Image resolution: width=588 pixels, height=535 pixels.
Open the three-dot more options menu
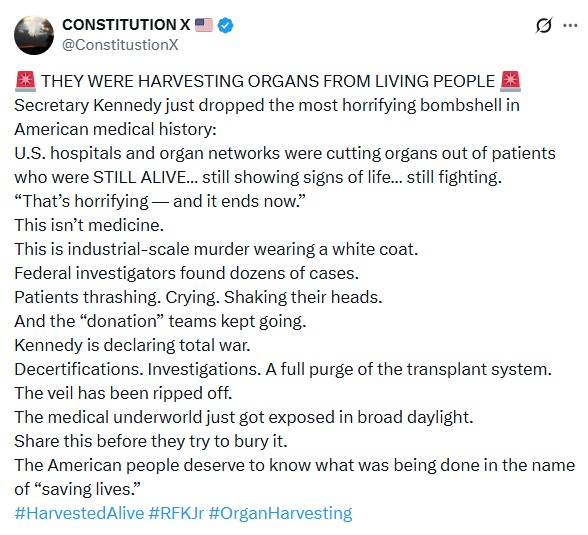click(570, 25)
